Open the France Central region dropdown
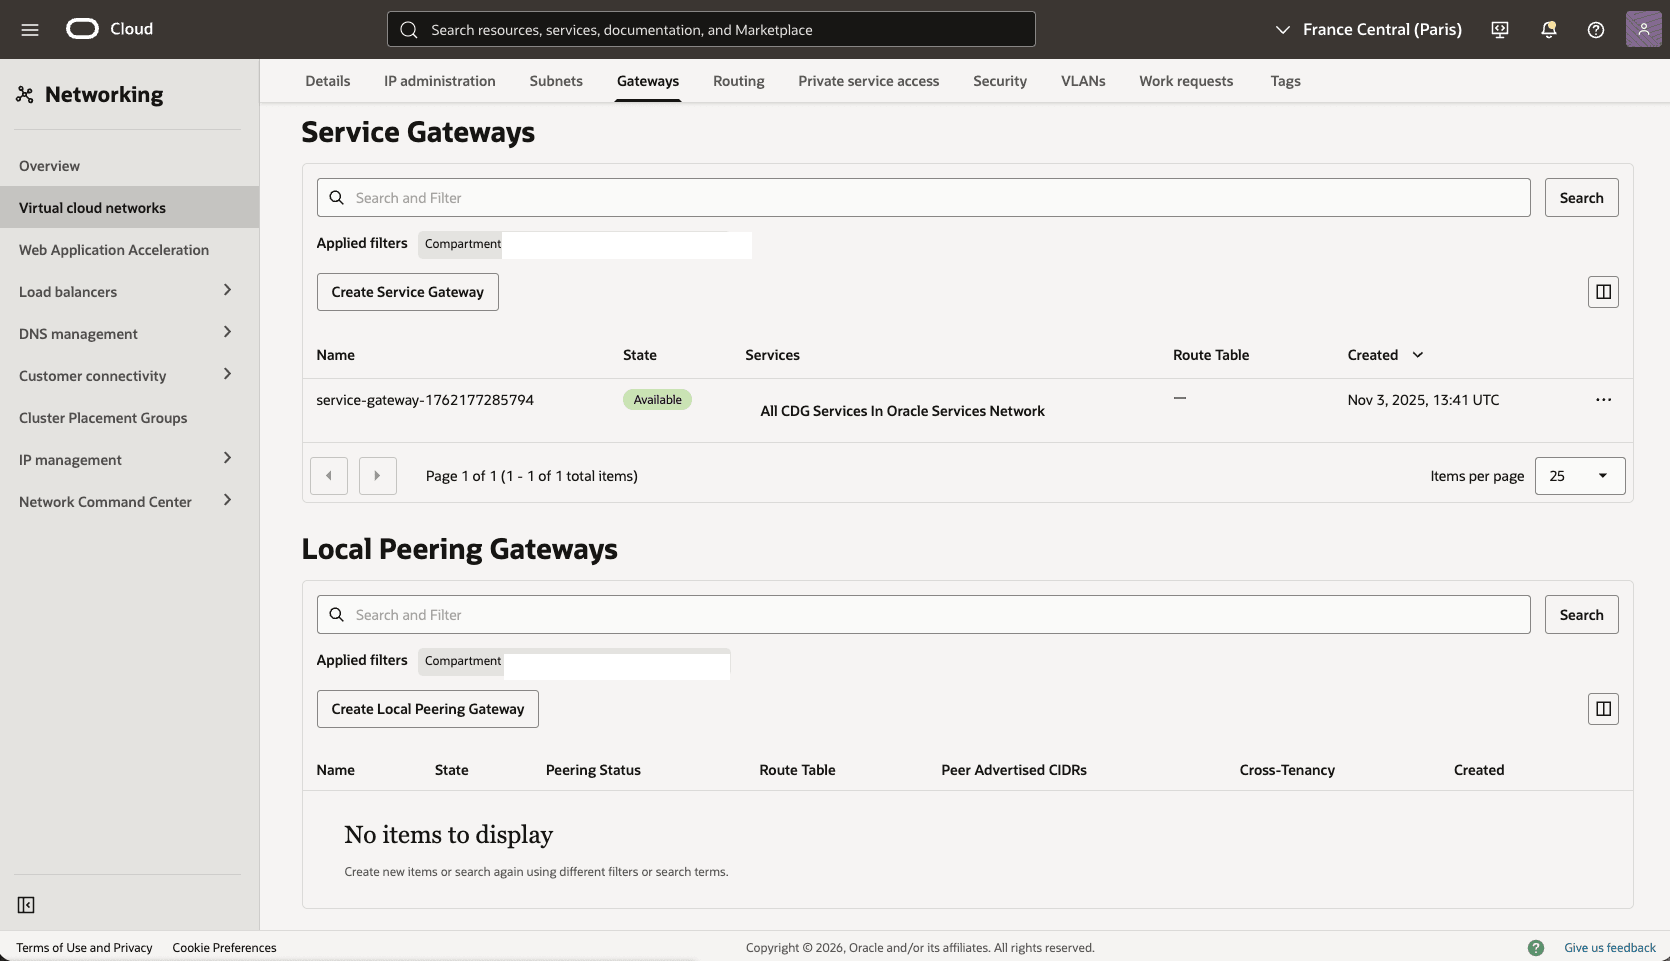Screen dimensions: 1670x961 [1367, 29]
